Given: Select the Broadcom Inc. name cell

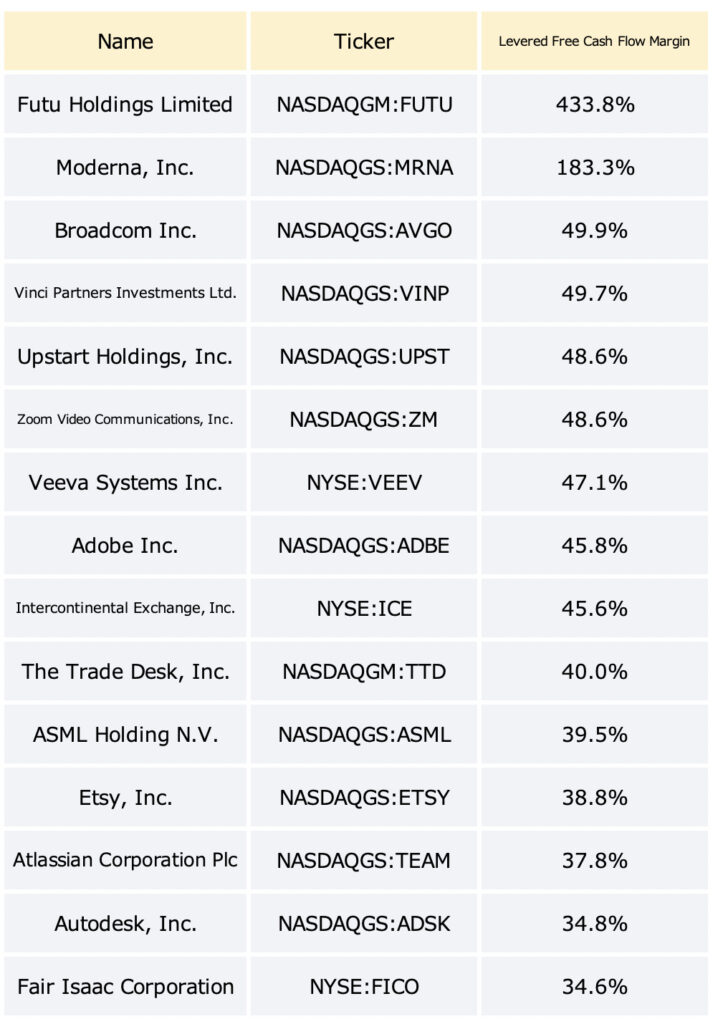Looking at the screenshot, I should [x=125, y=230].
